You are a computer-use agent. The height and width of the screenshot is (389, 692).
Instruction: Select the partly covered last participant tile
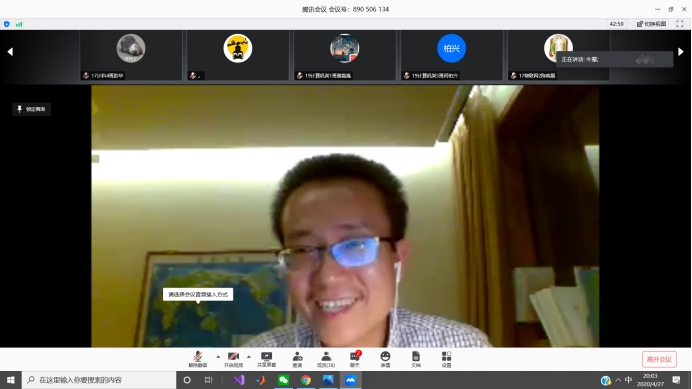click(558, 55)
